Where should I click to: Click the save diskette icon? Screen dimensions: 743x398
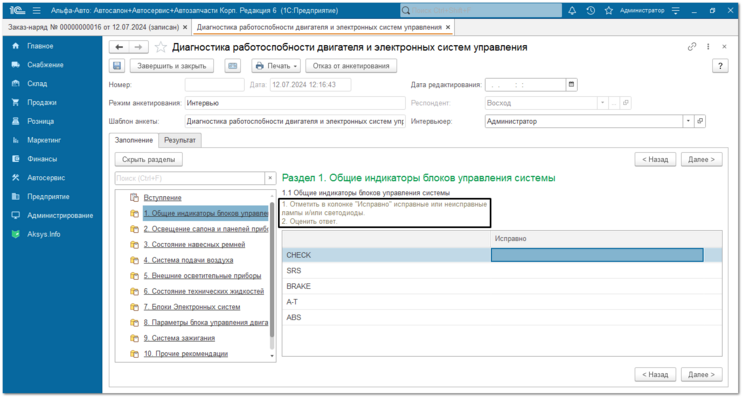(117, 66)
